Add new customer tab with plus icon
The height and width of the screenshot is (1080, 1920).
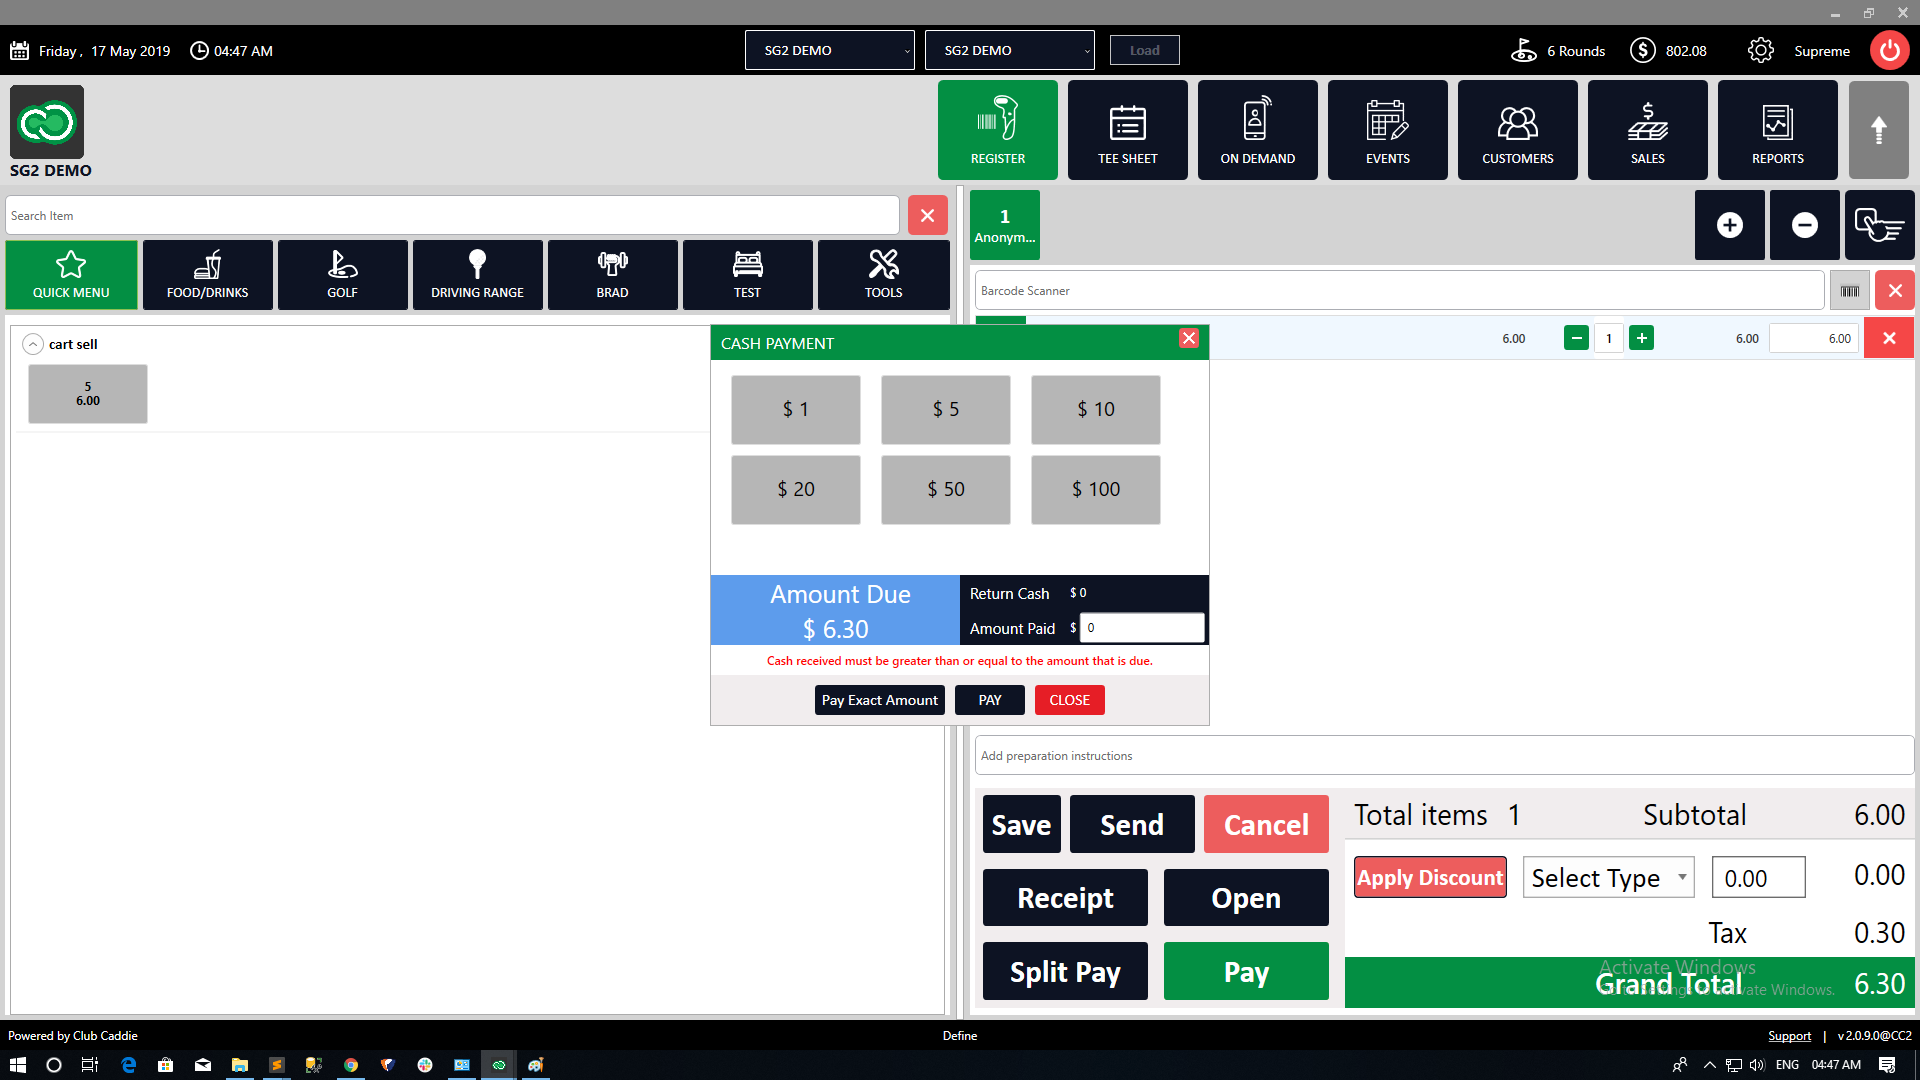1729,225
